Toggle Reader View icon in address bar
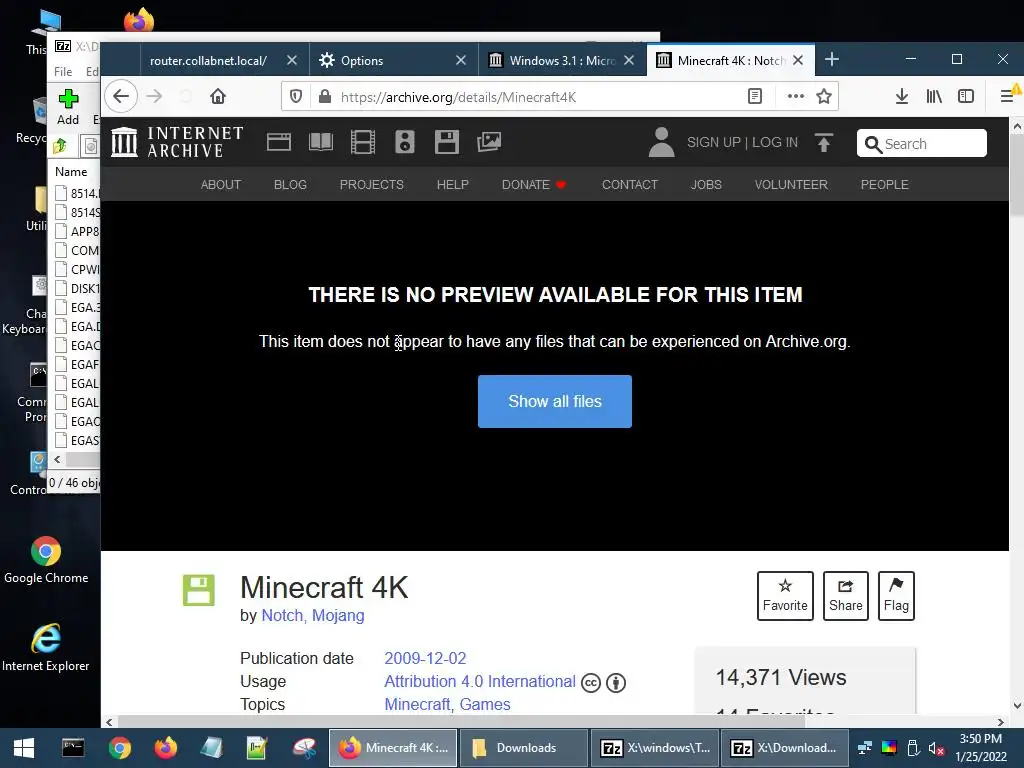The height and width of the screenshot is (768, 1024). coord(755,97)
